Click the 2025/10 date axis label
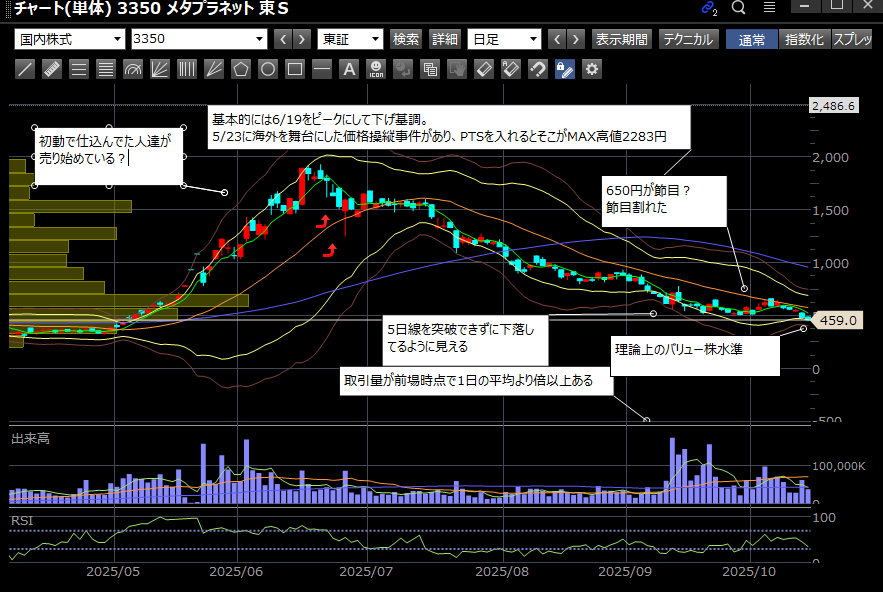 pyautogui.click(x=749, y=571)
